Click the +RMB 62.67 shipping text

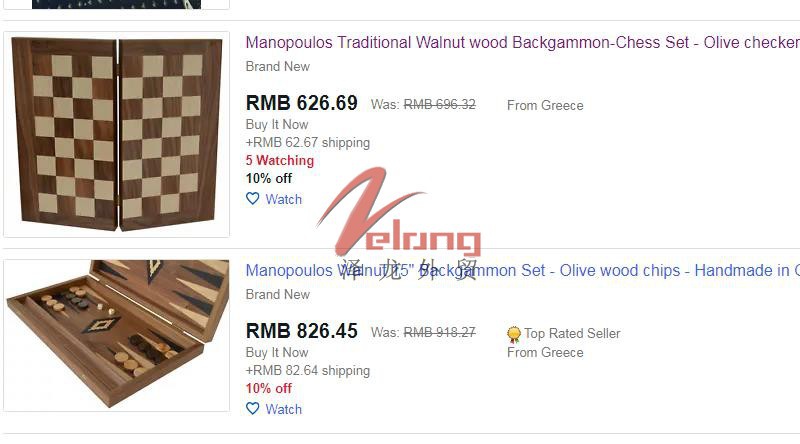point(308,142)
